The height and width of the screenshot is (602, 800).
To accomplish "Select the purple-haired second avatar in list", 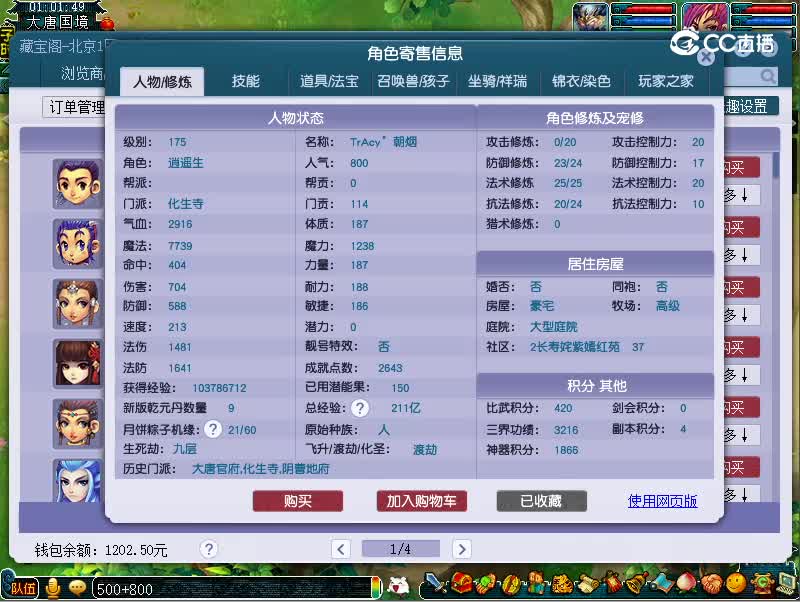I will (x=78, y=244).
